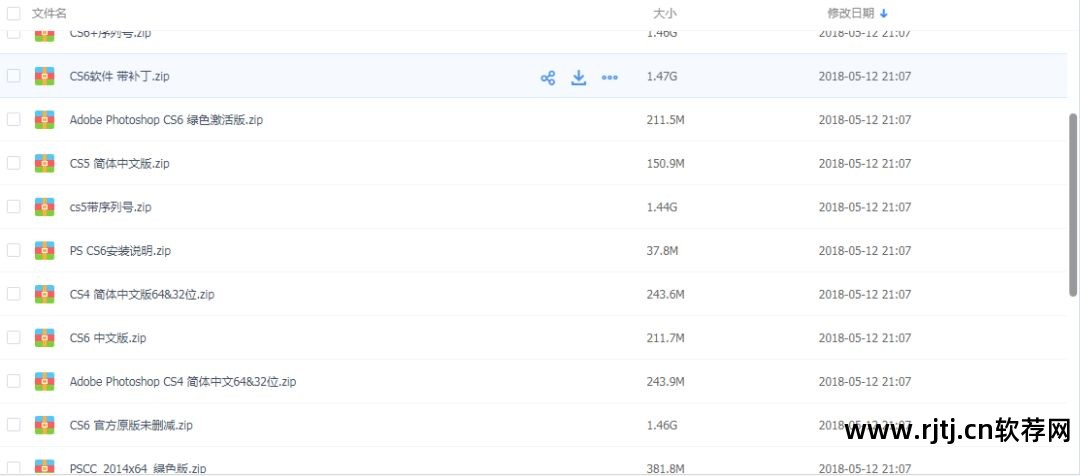This screenshot has height=476, width=1080.
Task: Click the zip icon of CS6软件 带补丁.zip
Action: pos(45,76)
